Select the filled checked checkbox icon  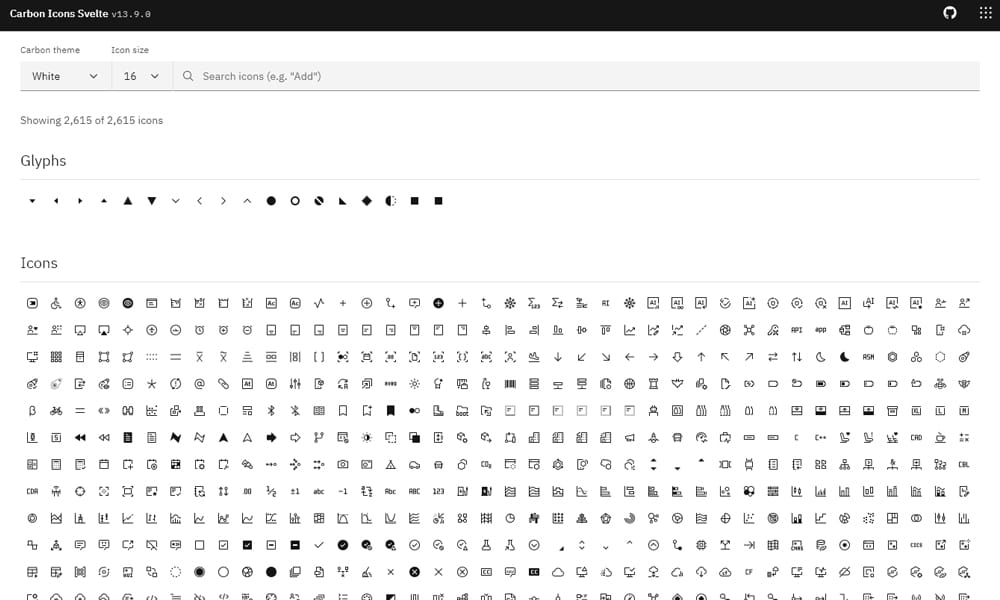click(x=247, y=545)
